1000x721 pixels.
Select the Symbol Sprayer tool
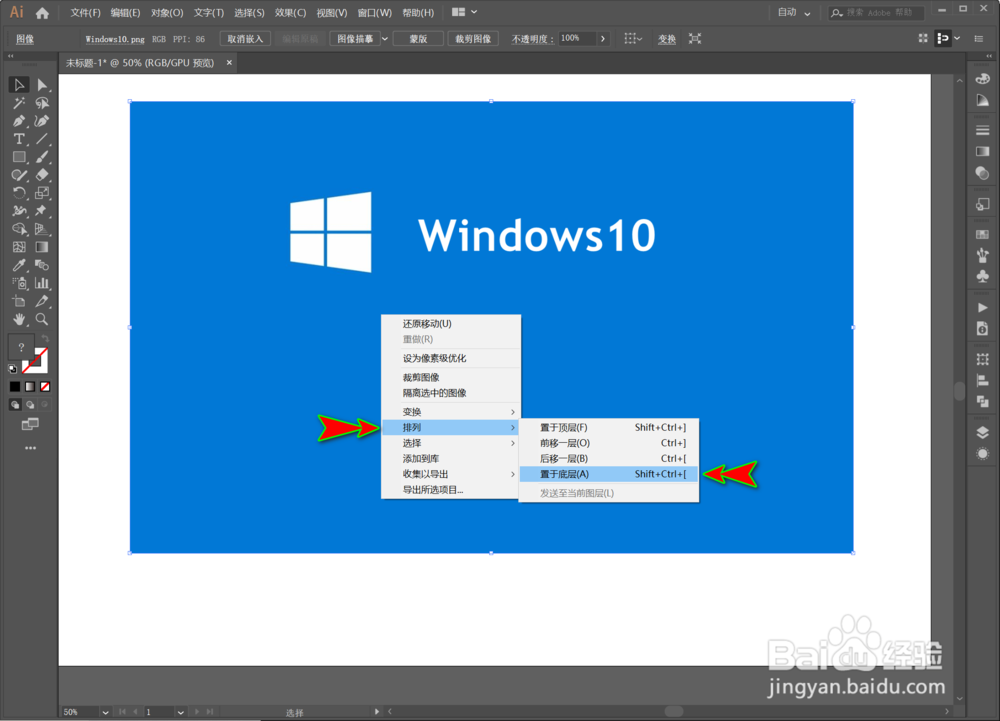(18, 283)
